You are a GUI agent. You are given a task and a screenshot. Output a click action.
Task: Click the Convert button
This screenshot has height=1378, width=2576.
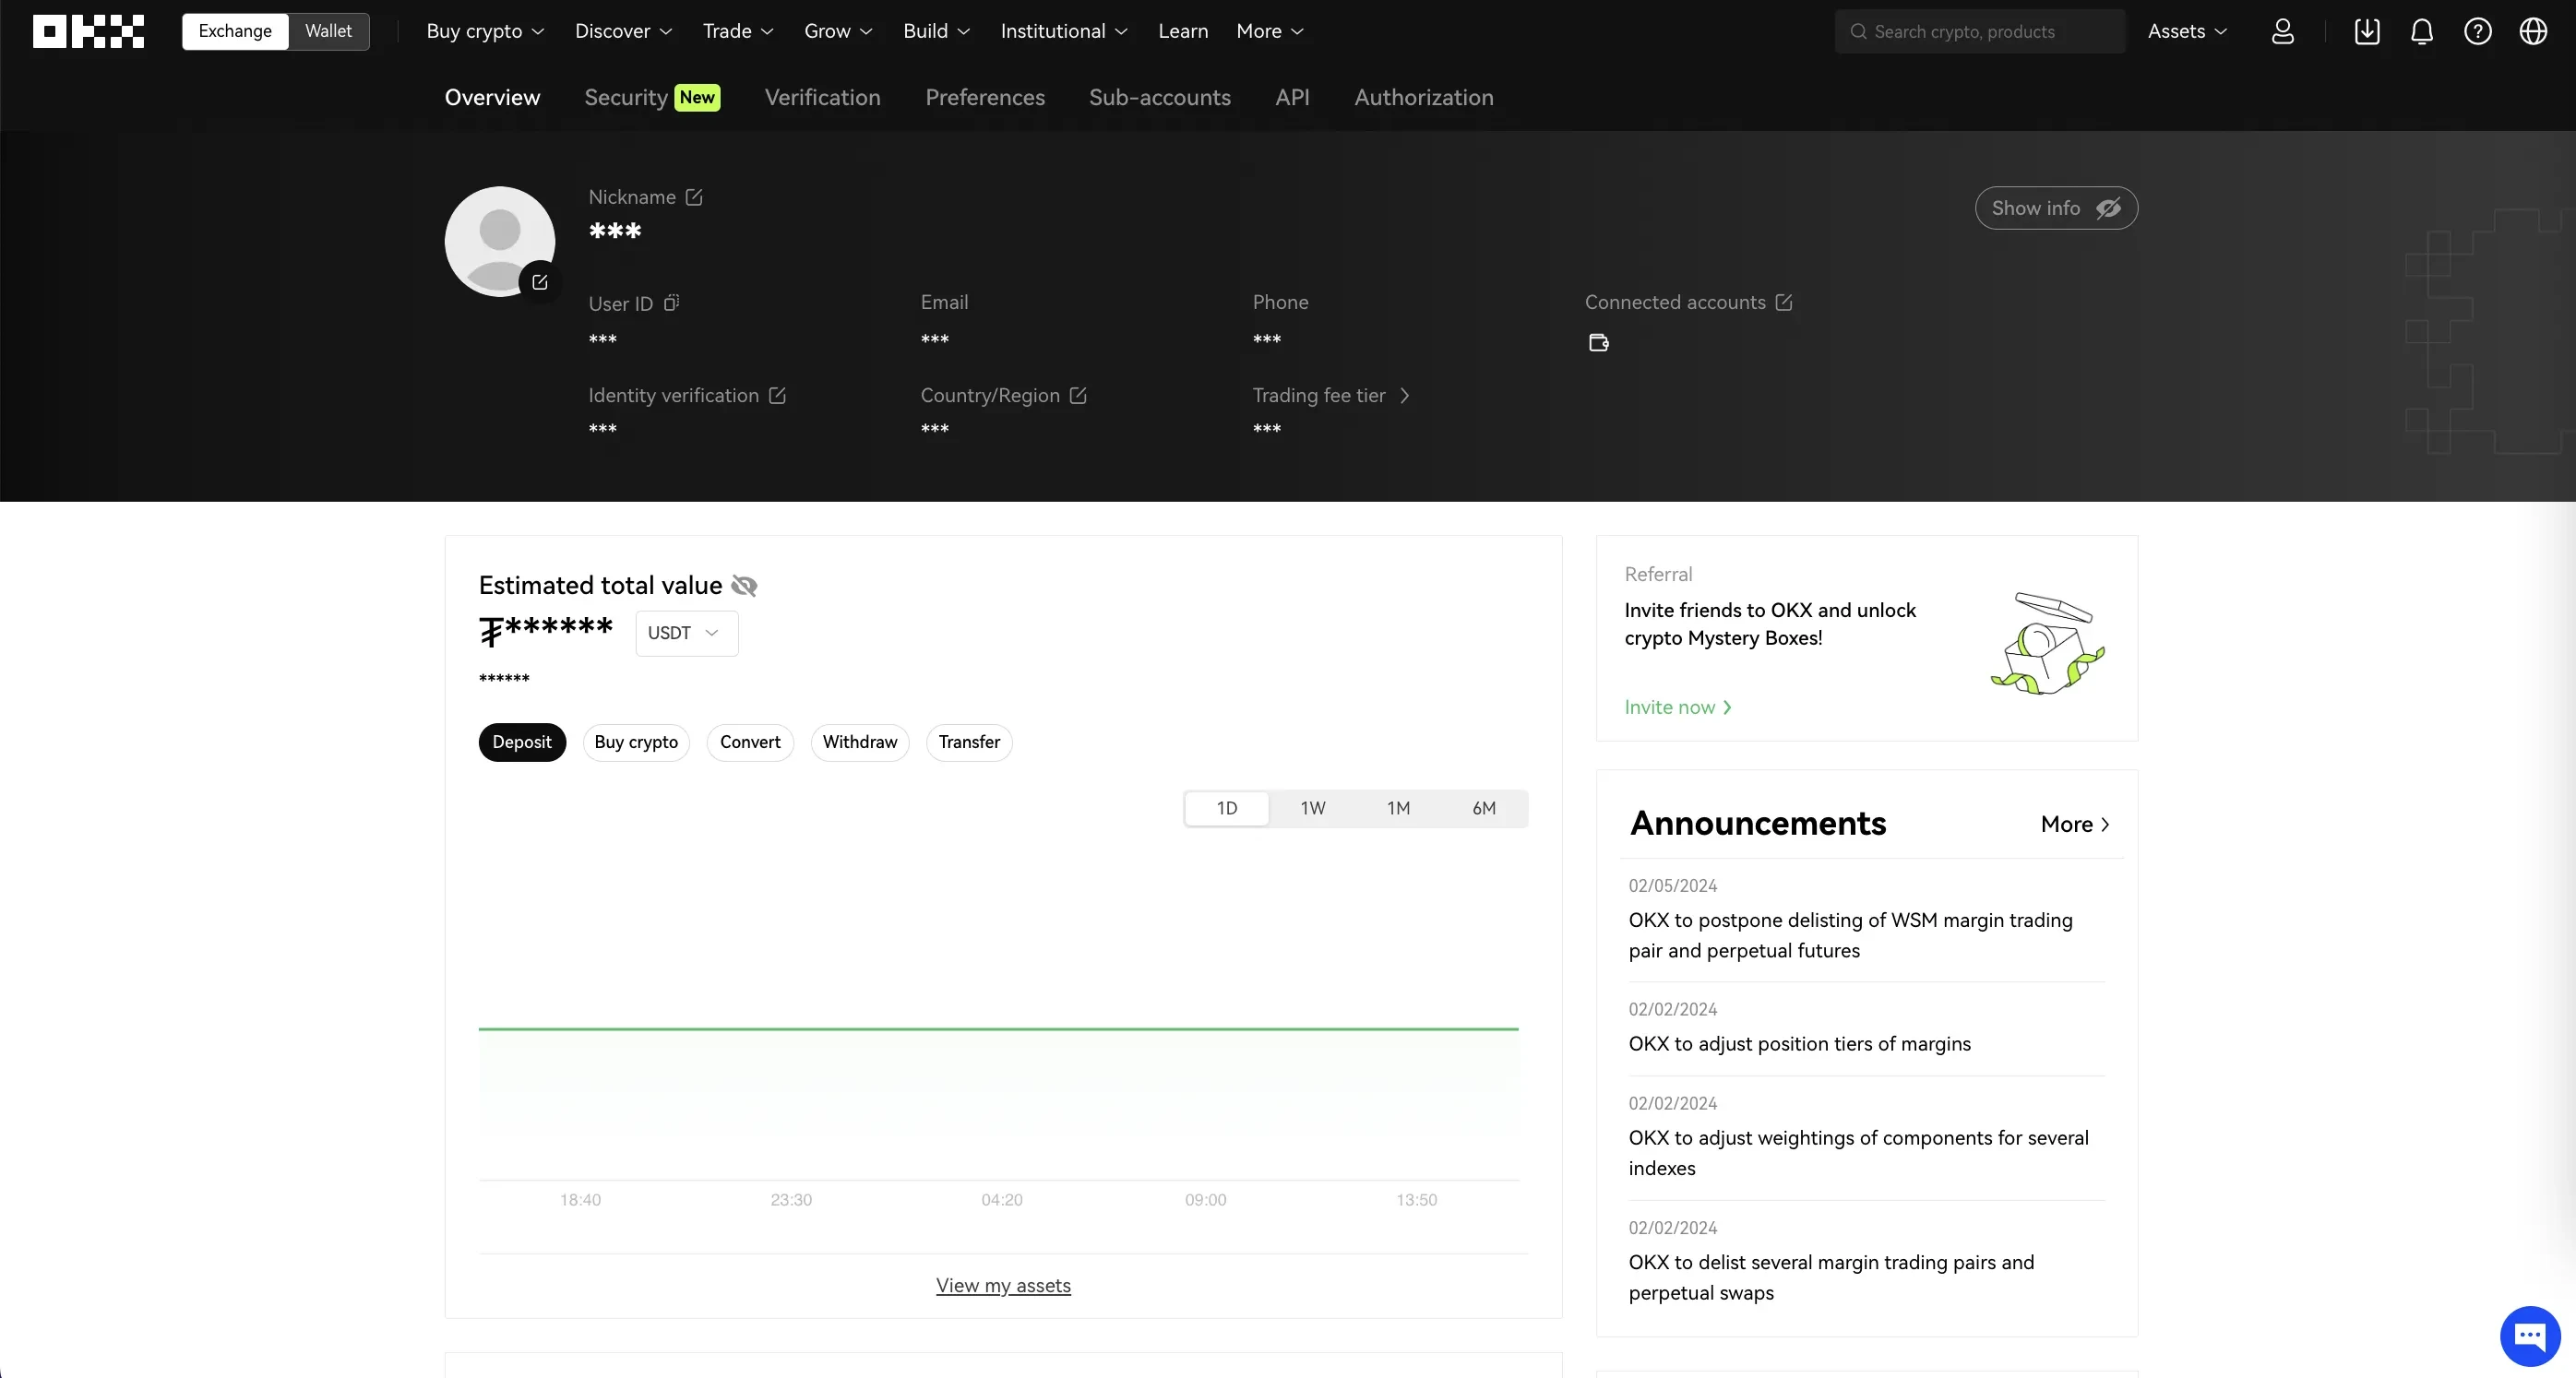click(x=750, y=742)
